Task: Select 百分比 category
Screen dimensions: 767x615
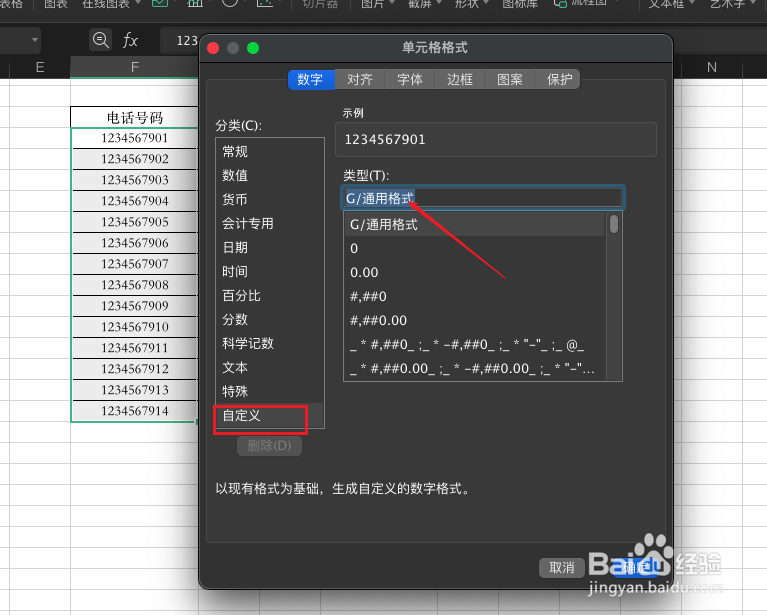Action: (269, 296)
